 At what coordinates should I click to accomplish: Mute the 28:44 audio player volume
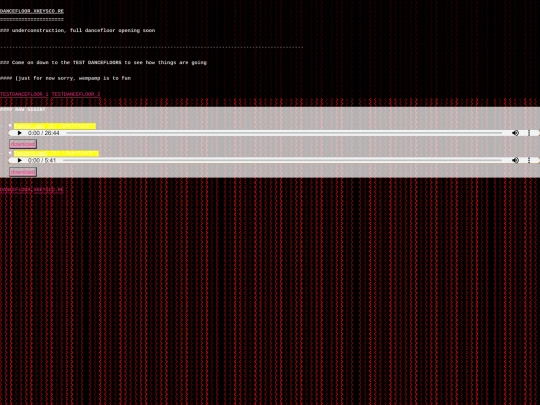click(x=515, y=133)
